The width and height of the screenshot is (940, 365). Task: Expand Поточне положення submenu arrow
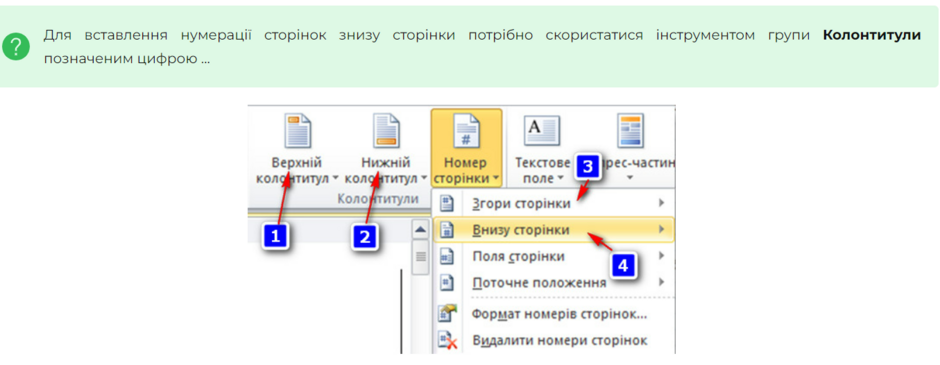pyautogui.click(x=662, y=282)
